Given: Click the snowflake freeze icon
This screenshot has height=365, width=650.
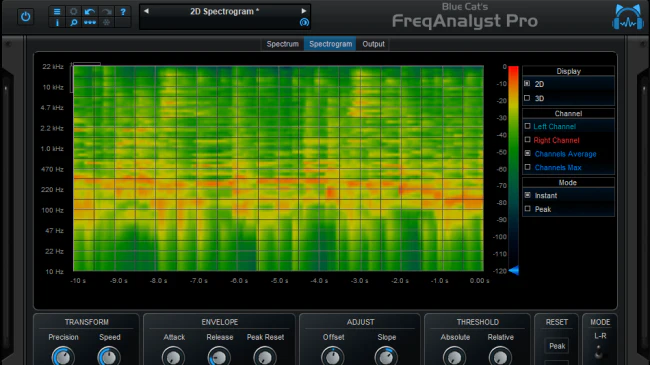Looking at the screenshot, I should coord(107,22).
